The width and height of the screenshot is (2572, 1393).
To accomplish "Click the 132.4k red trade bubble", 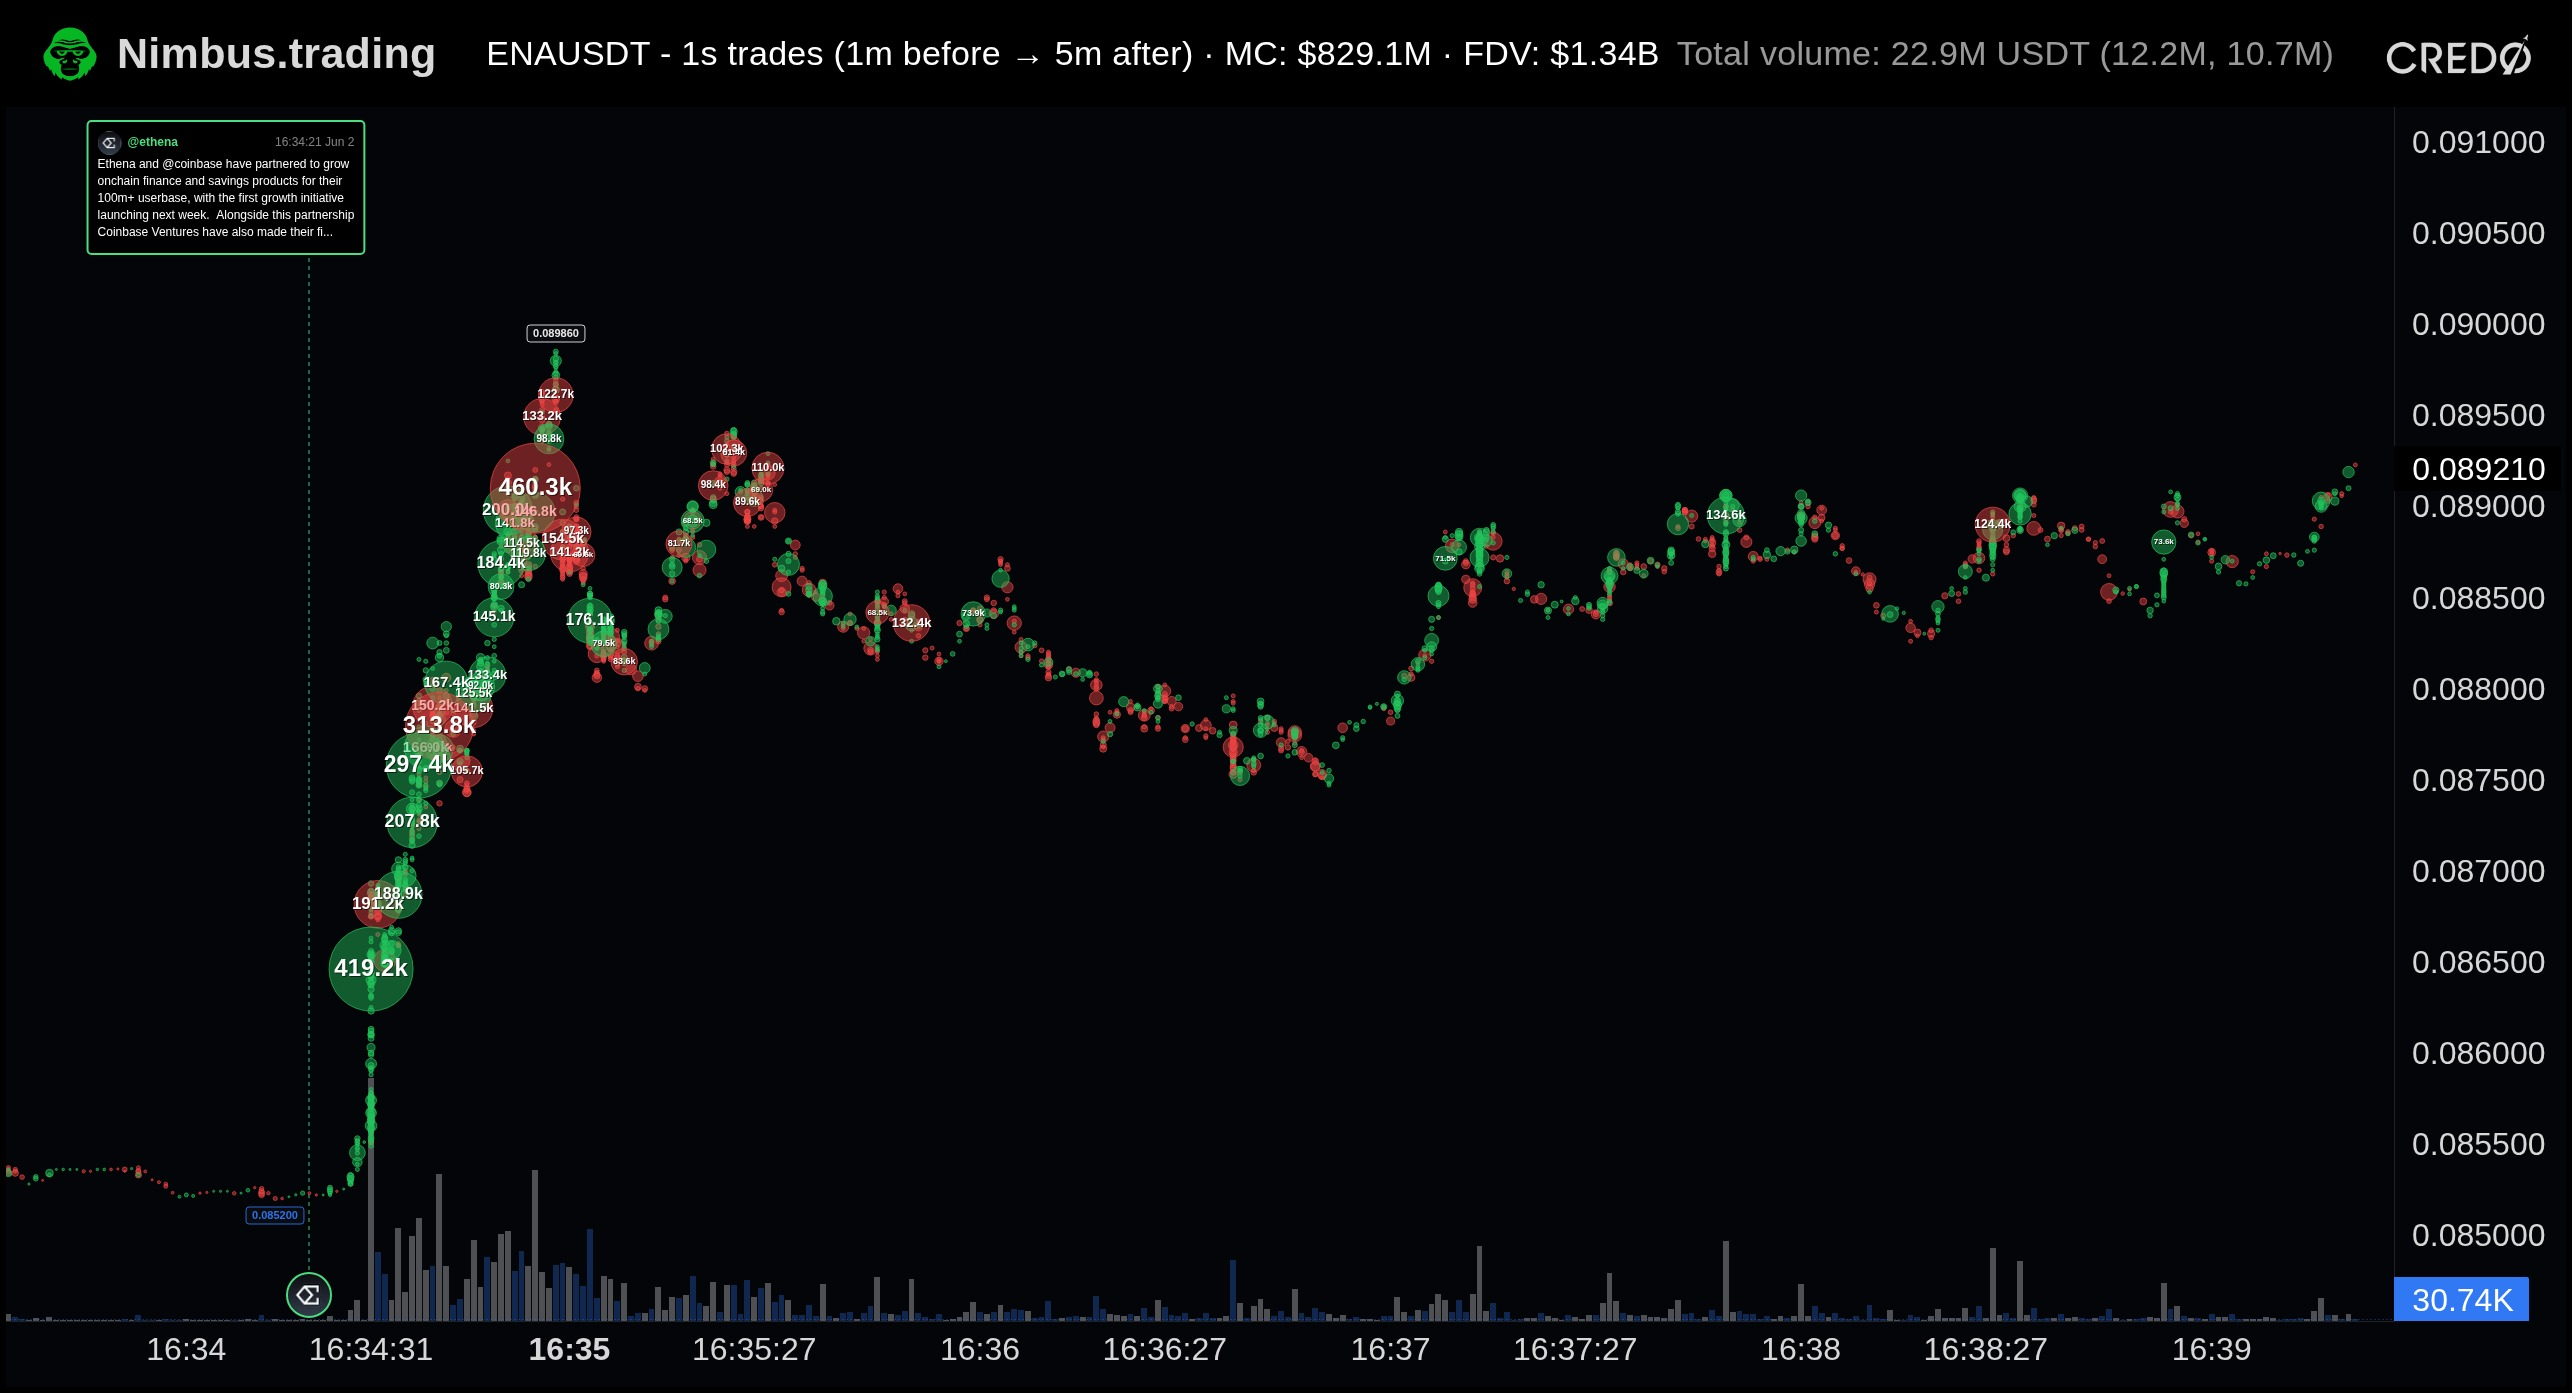I will pyautogui.click(x=911, y=623).
